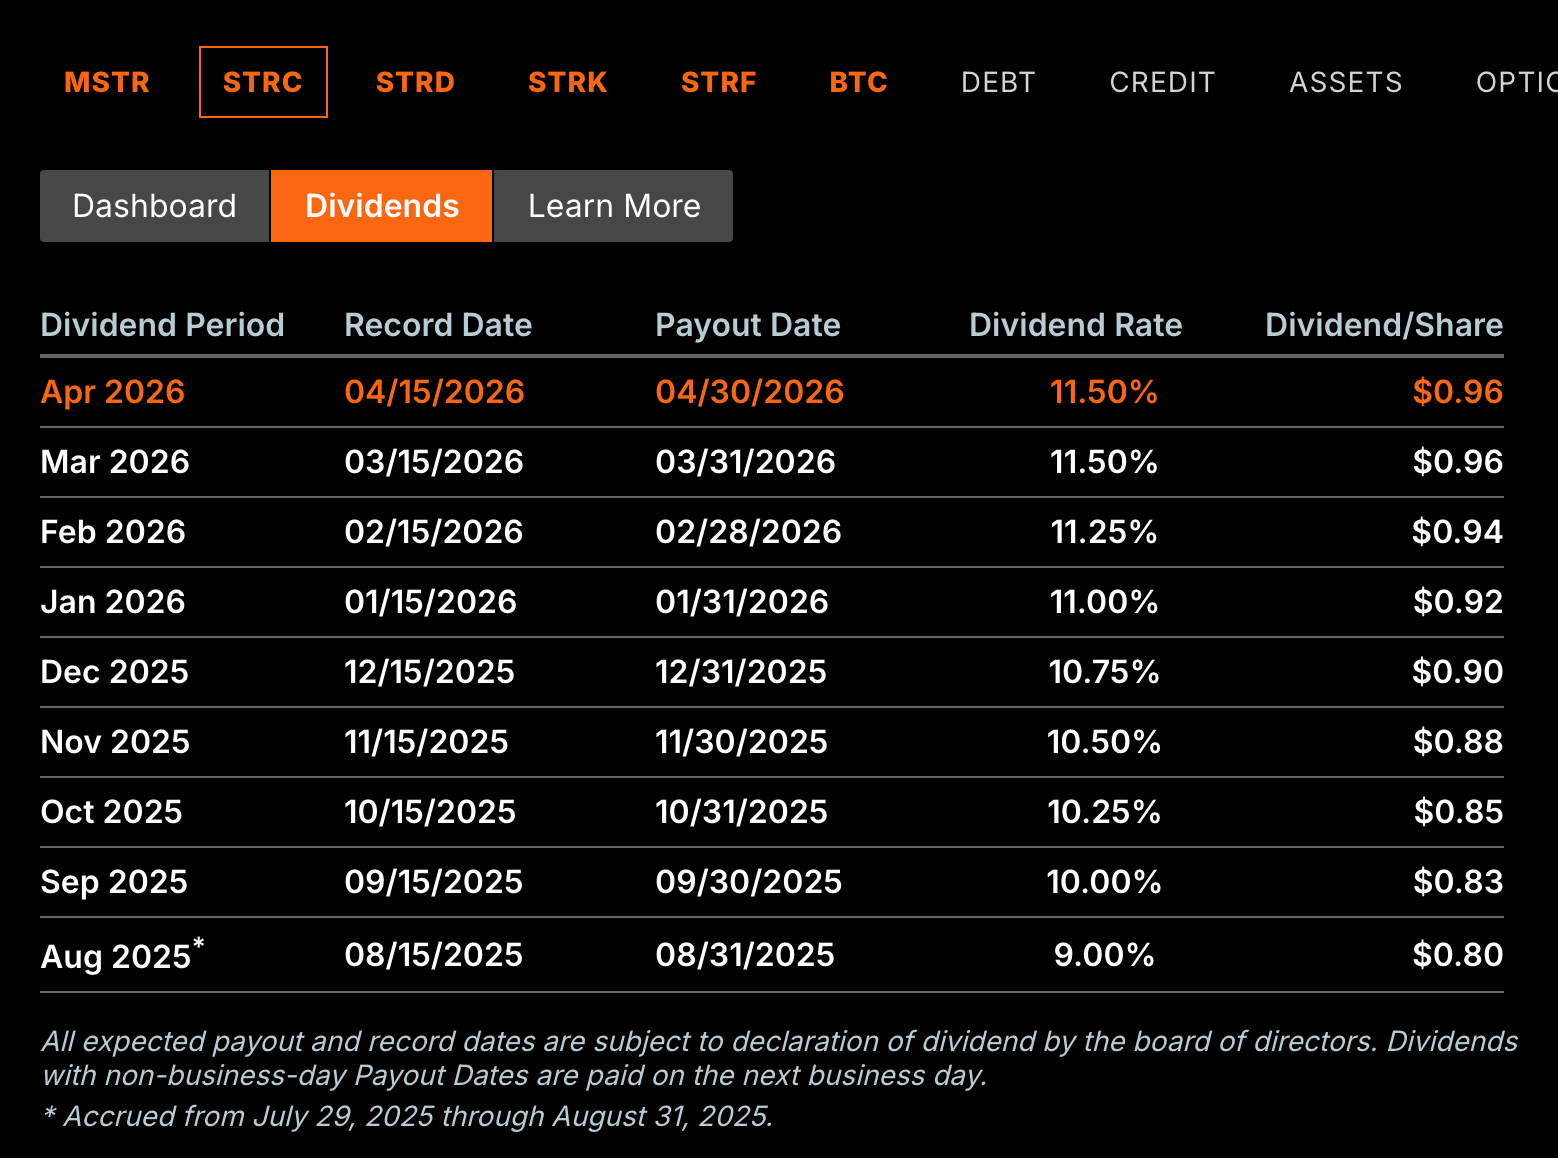The image size is (1558, 1158).
Task: Click the Mar 2026 row's $0.96 value
Action: coord(1458,462)
